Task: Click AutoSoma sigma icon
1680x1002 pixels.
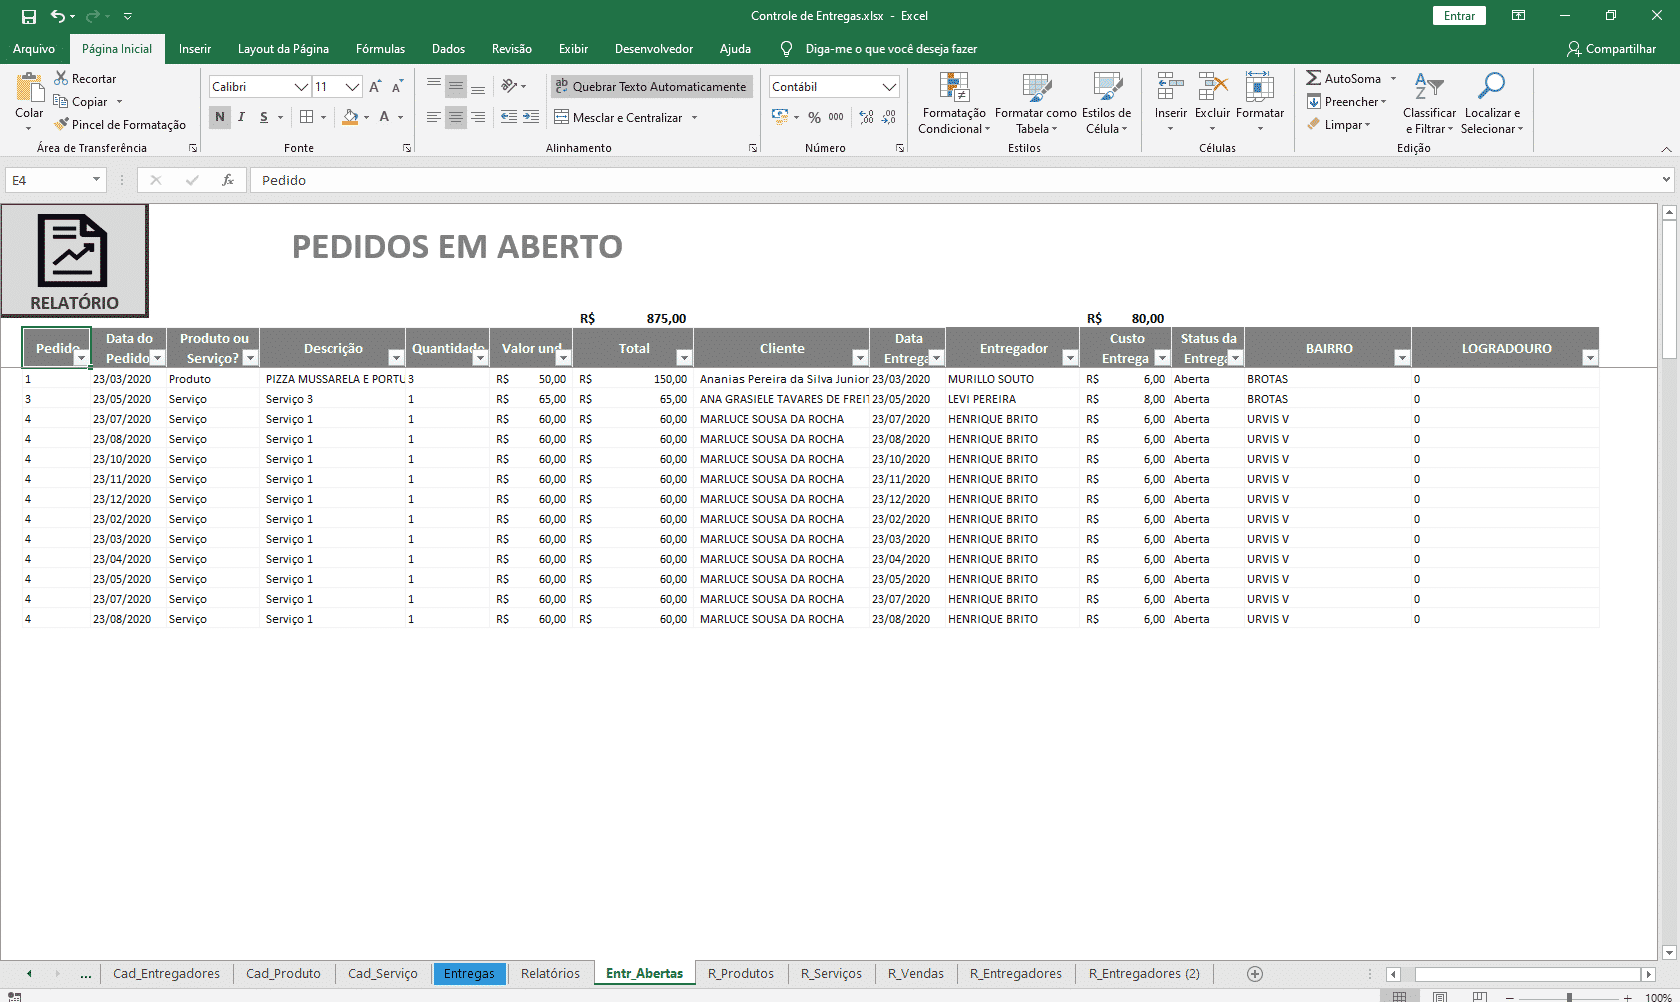Action: pos(1314,78)
